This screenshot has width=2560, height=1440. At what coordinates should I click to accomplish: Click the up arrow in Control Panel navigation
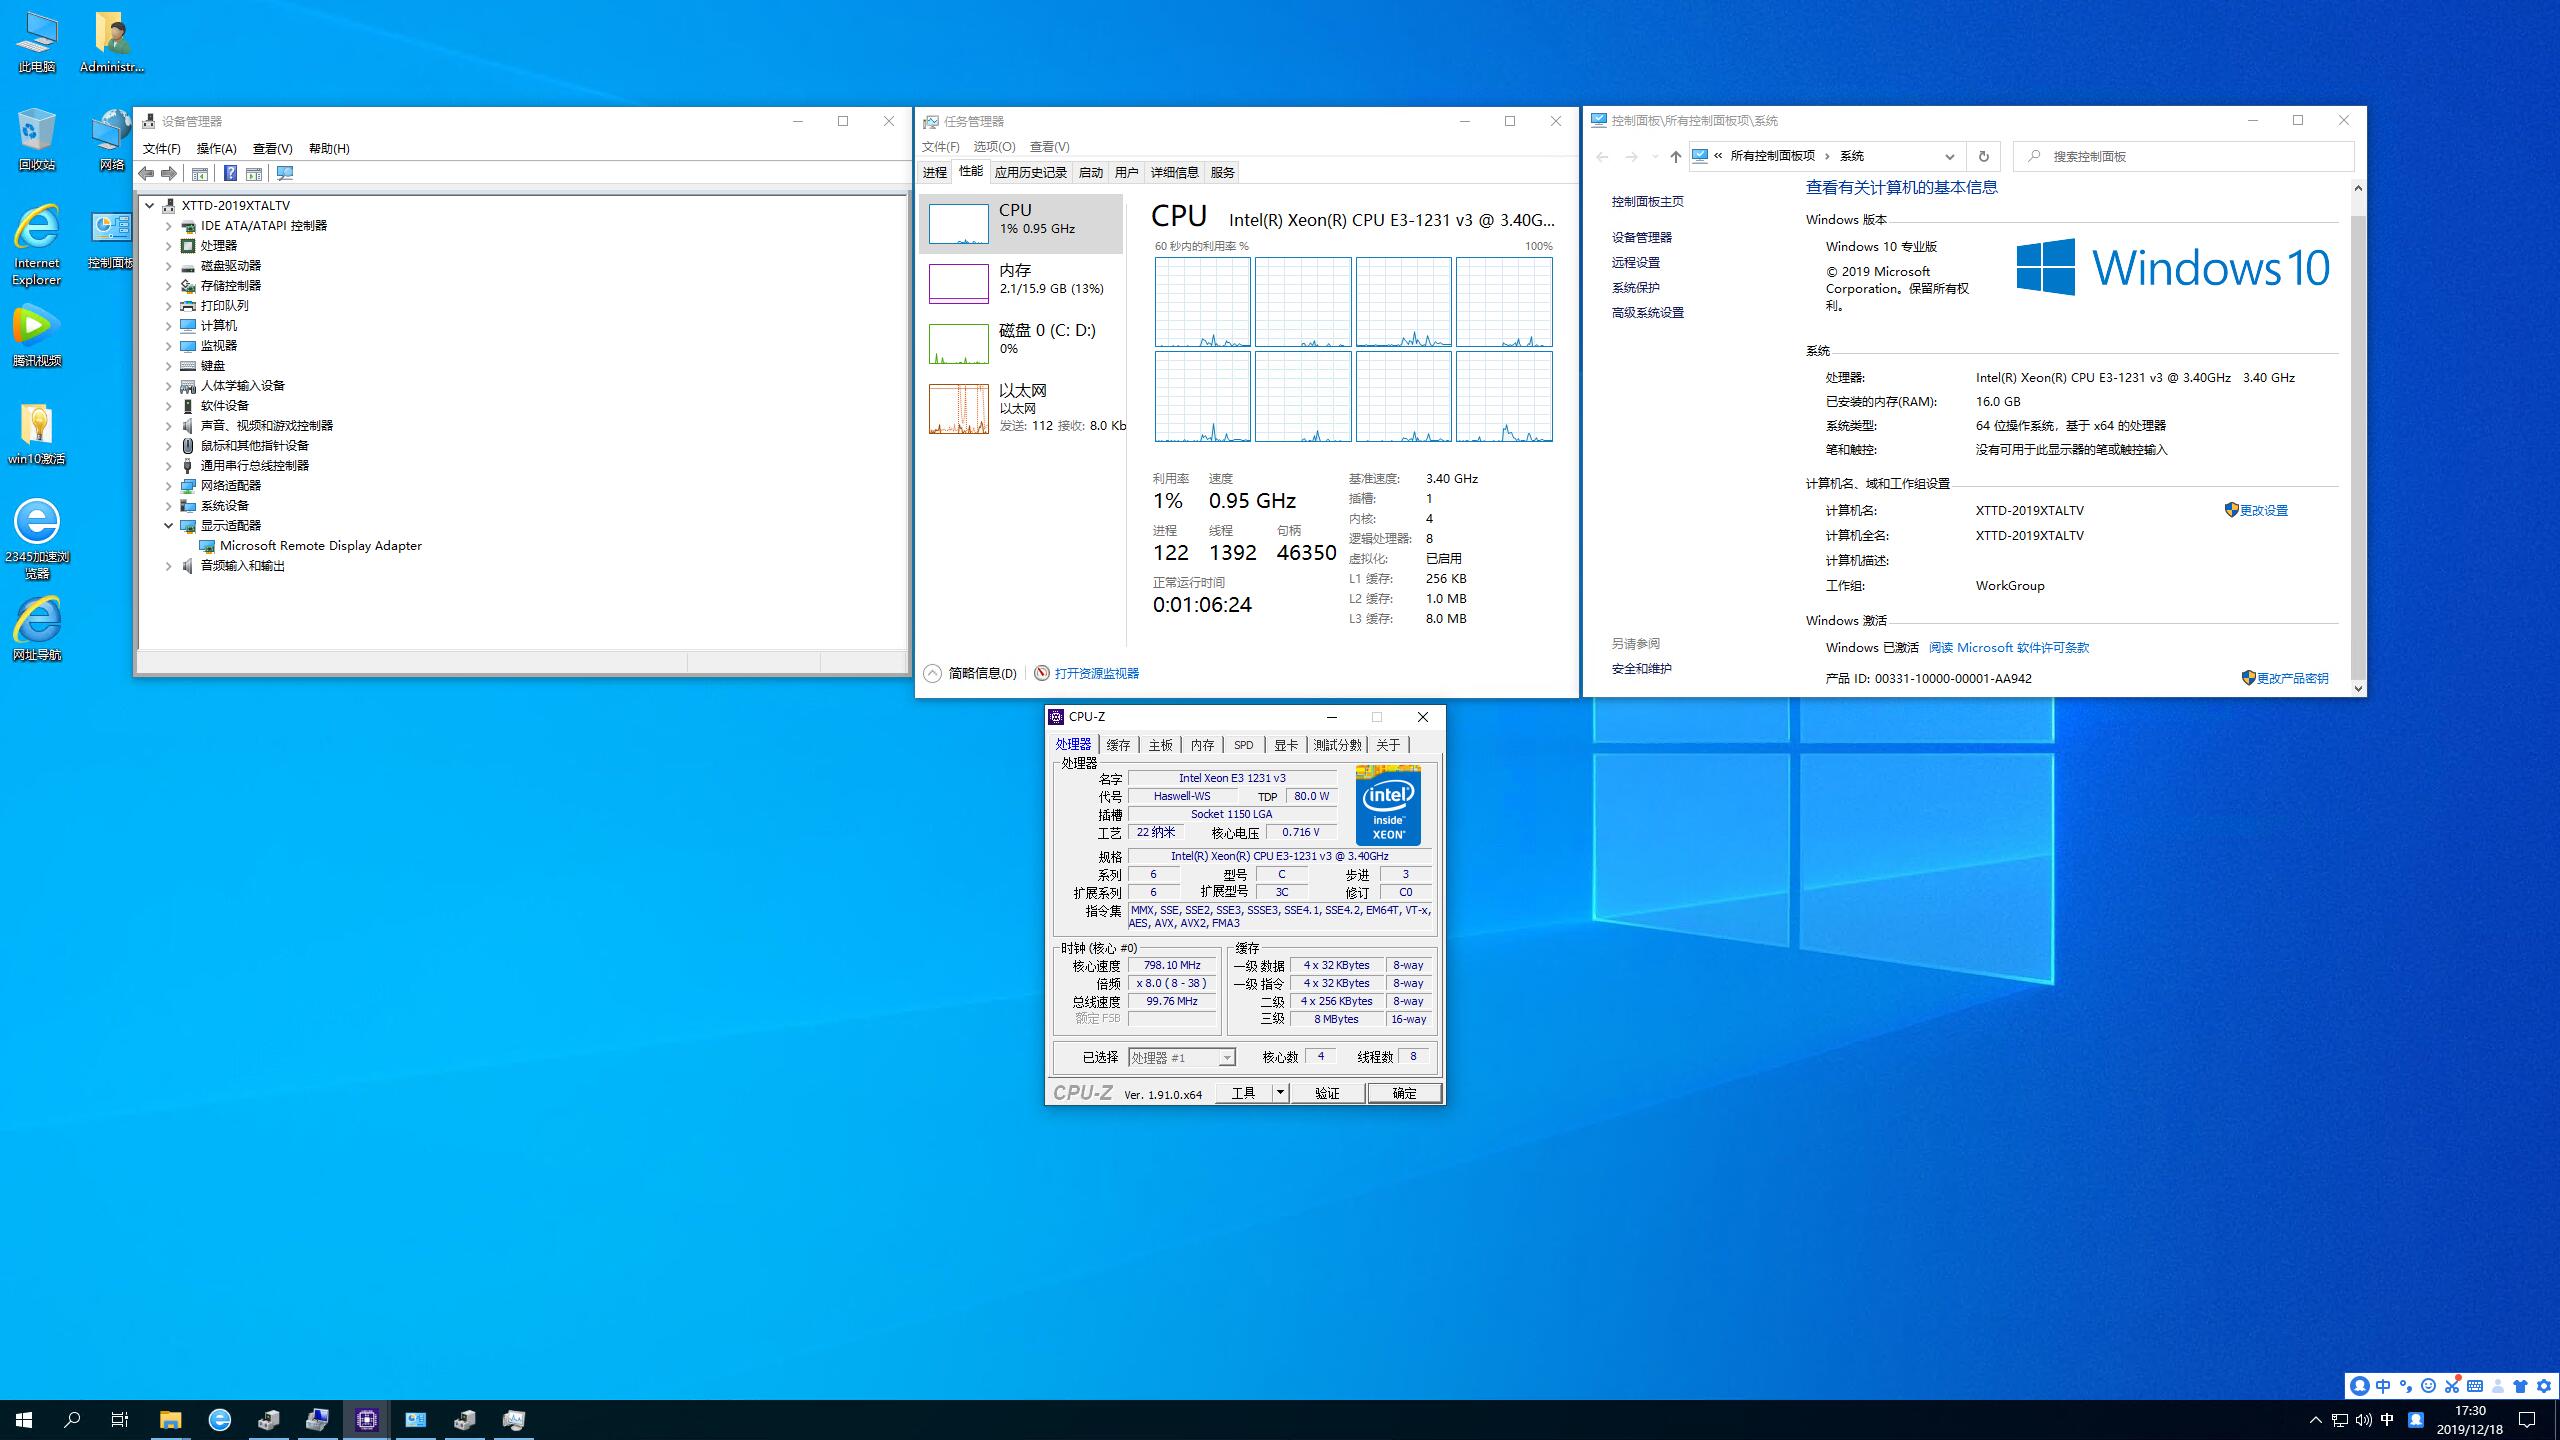click(1676, 156)
